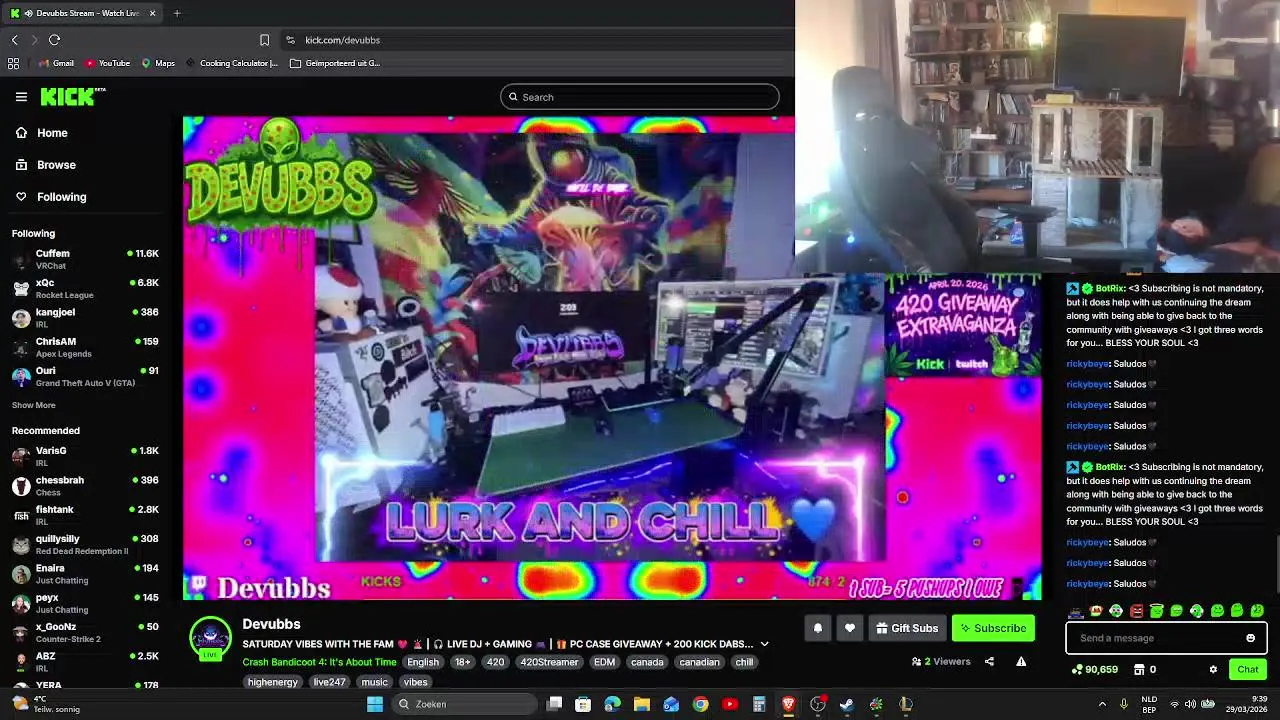Open Devubbs channel avatar

(210, 638)
